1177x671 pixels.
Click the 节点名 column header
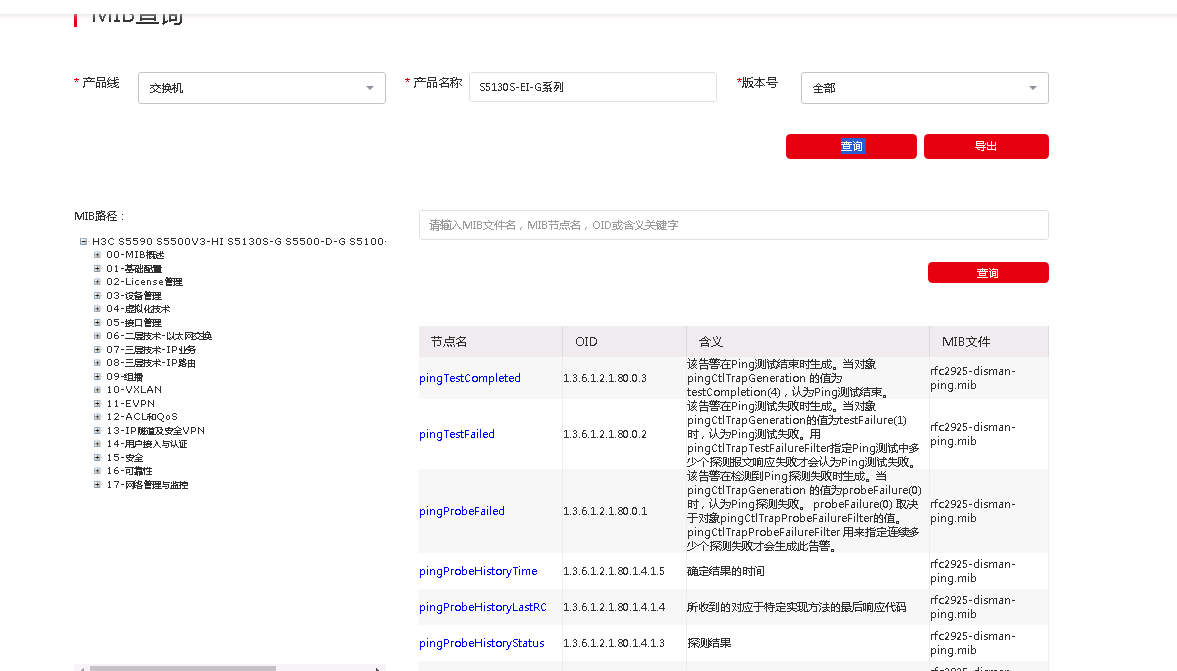point(490,342)
